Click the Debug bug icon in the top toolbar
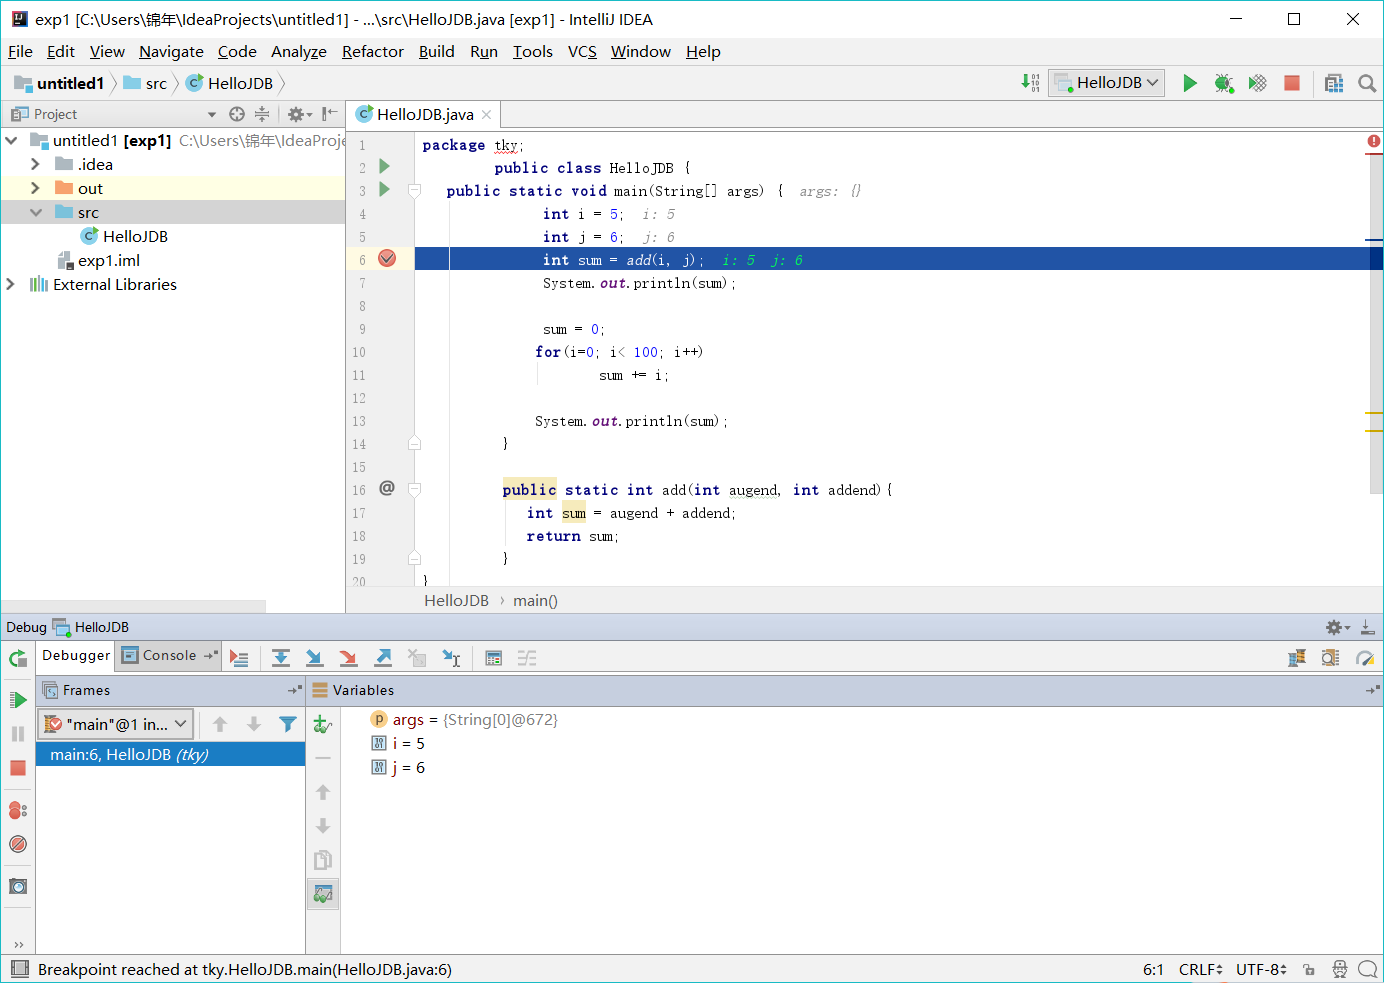 coord(1223,83)
